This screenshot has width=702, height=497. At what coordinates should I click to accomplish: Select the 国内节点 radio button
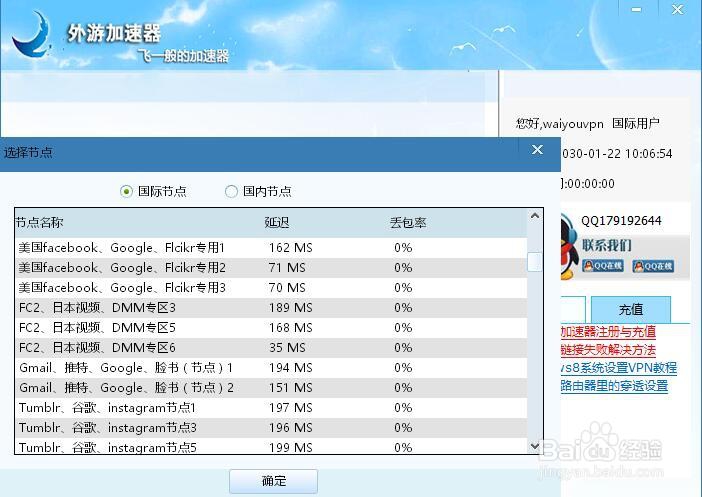coord(231,192)
